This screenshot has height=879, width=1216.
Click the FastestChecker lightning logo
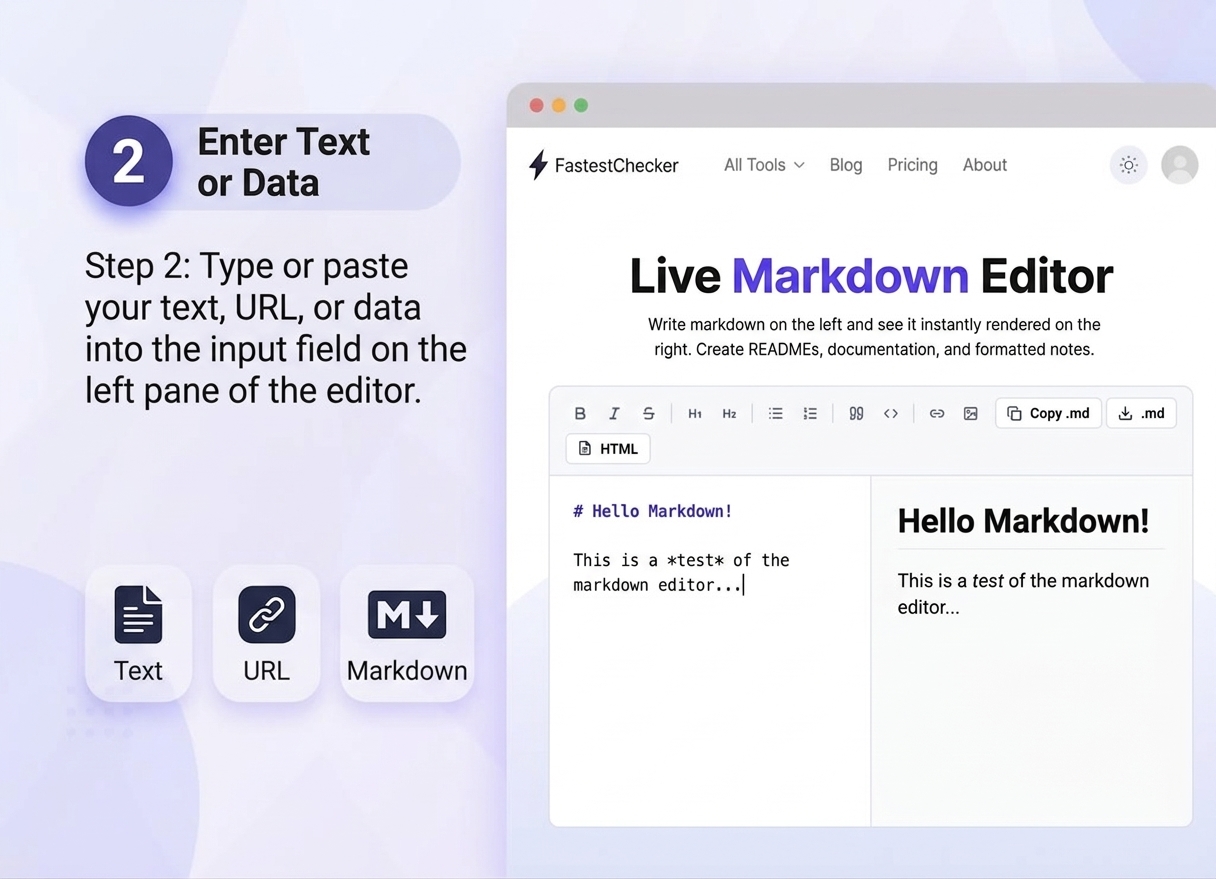point(538,165)
